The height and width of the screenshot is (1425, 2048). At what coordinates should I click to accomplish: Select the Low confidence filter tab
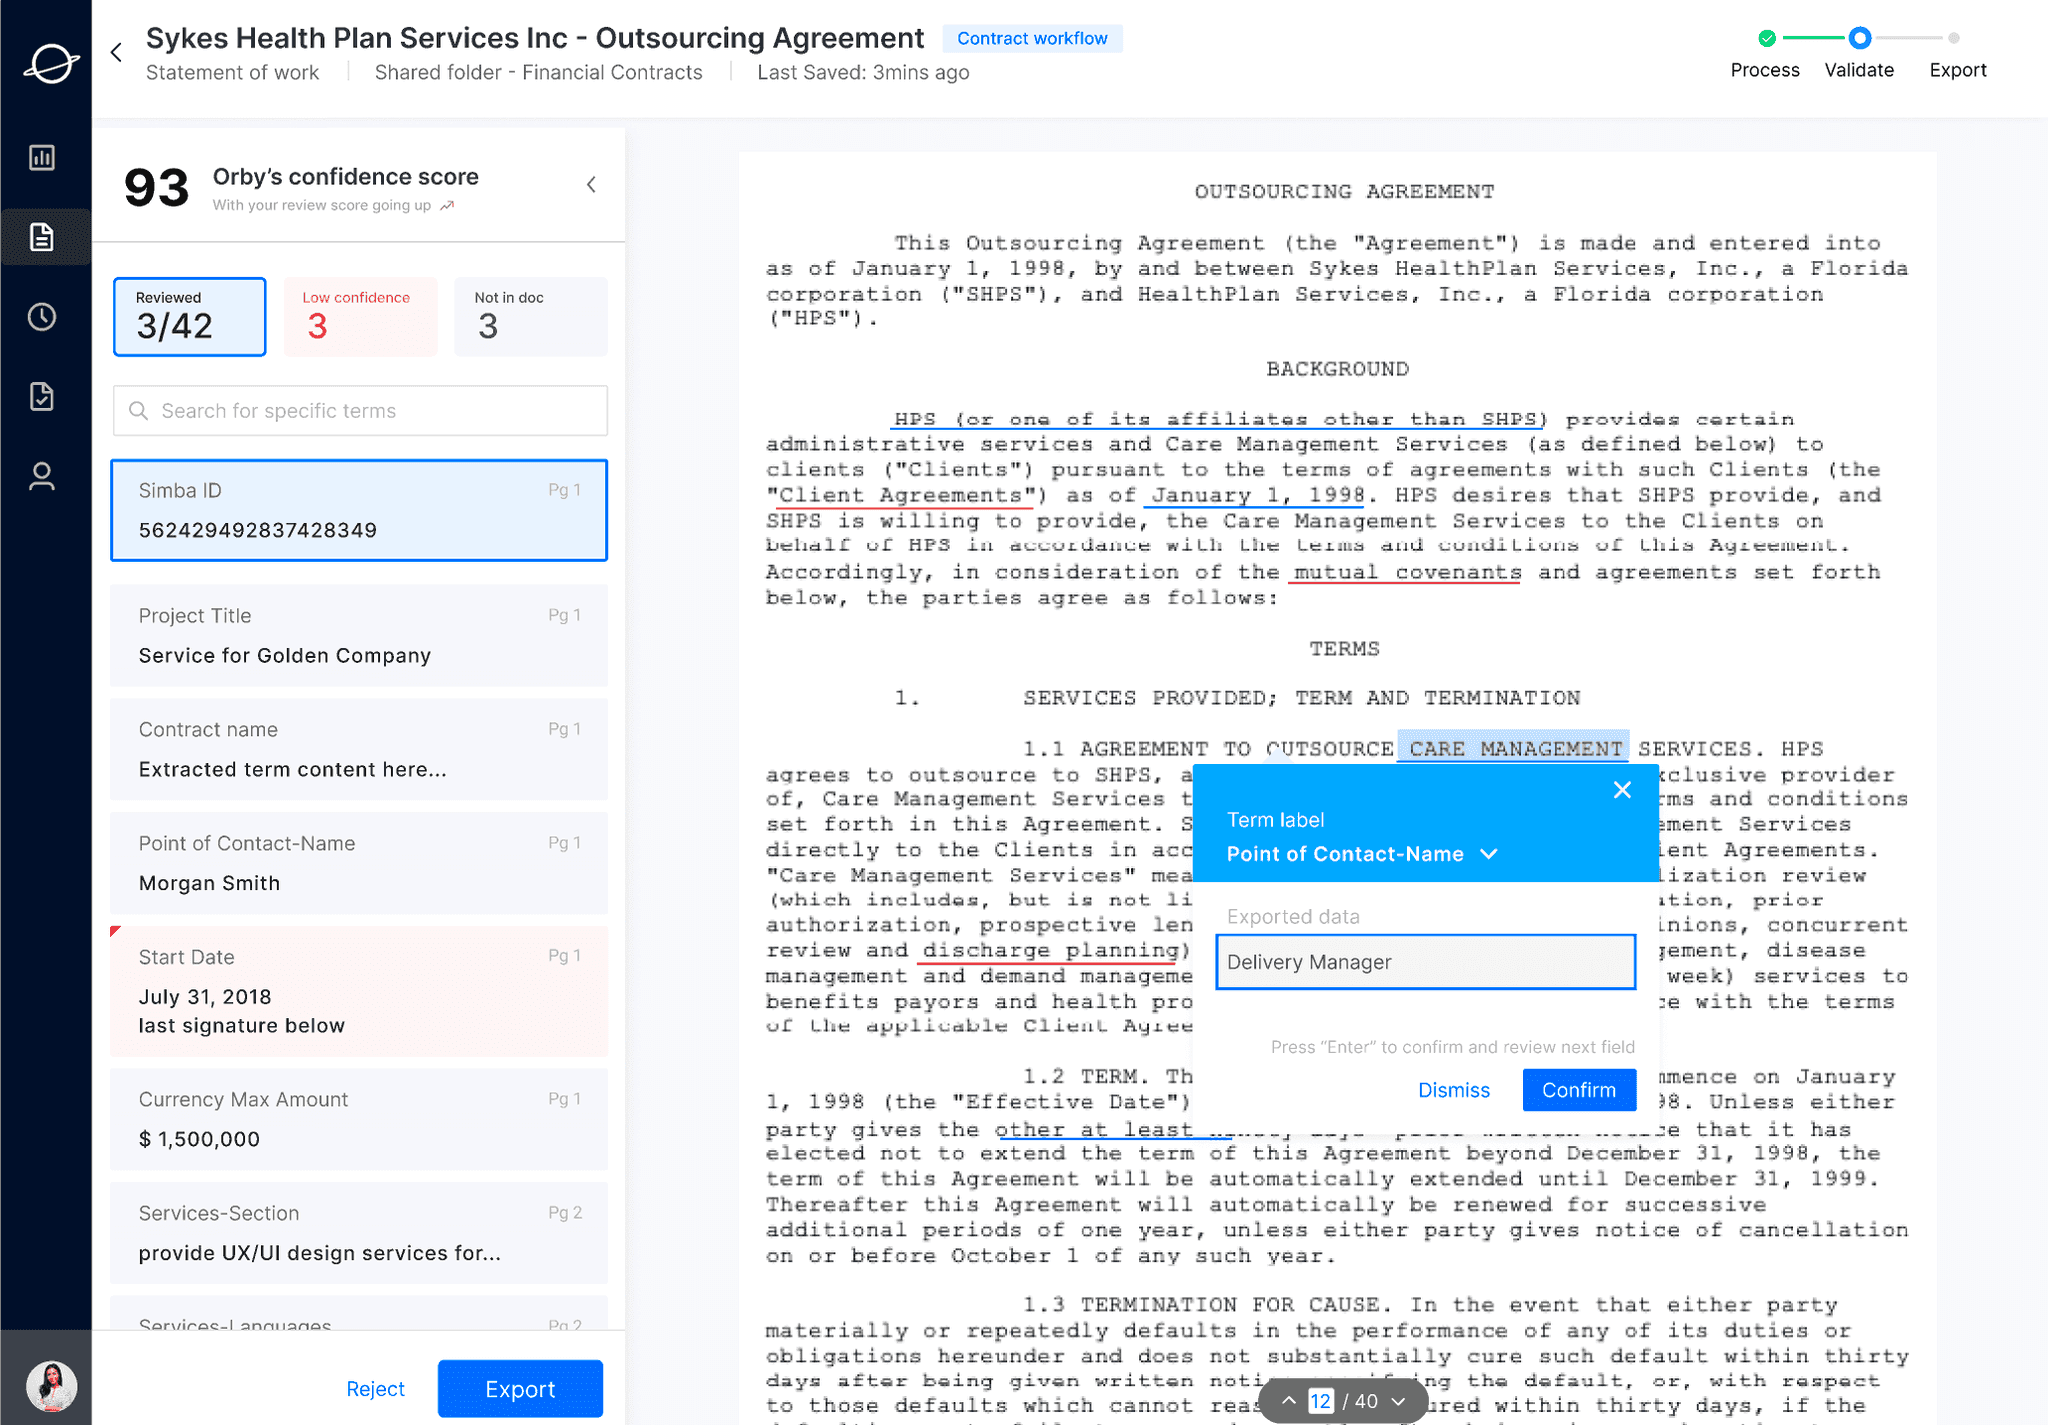tap(360, 316)
